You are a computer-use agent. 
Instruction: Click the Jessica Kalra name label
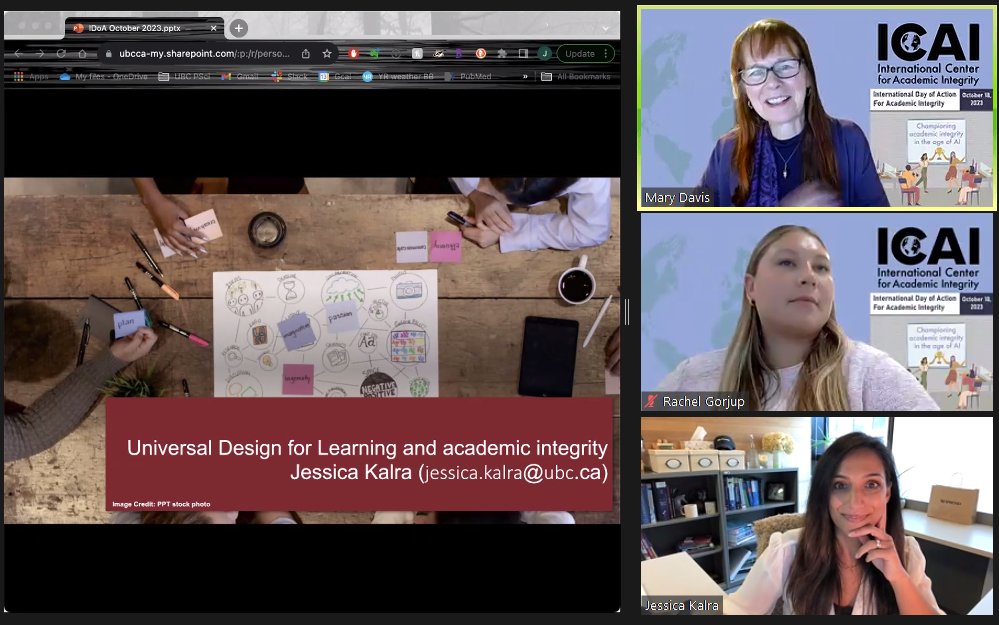pos(682,605)
